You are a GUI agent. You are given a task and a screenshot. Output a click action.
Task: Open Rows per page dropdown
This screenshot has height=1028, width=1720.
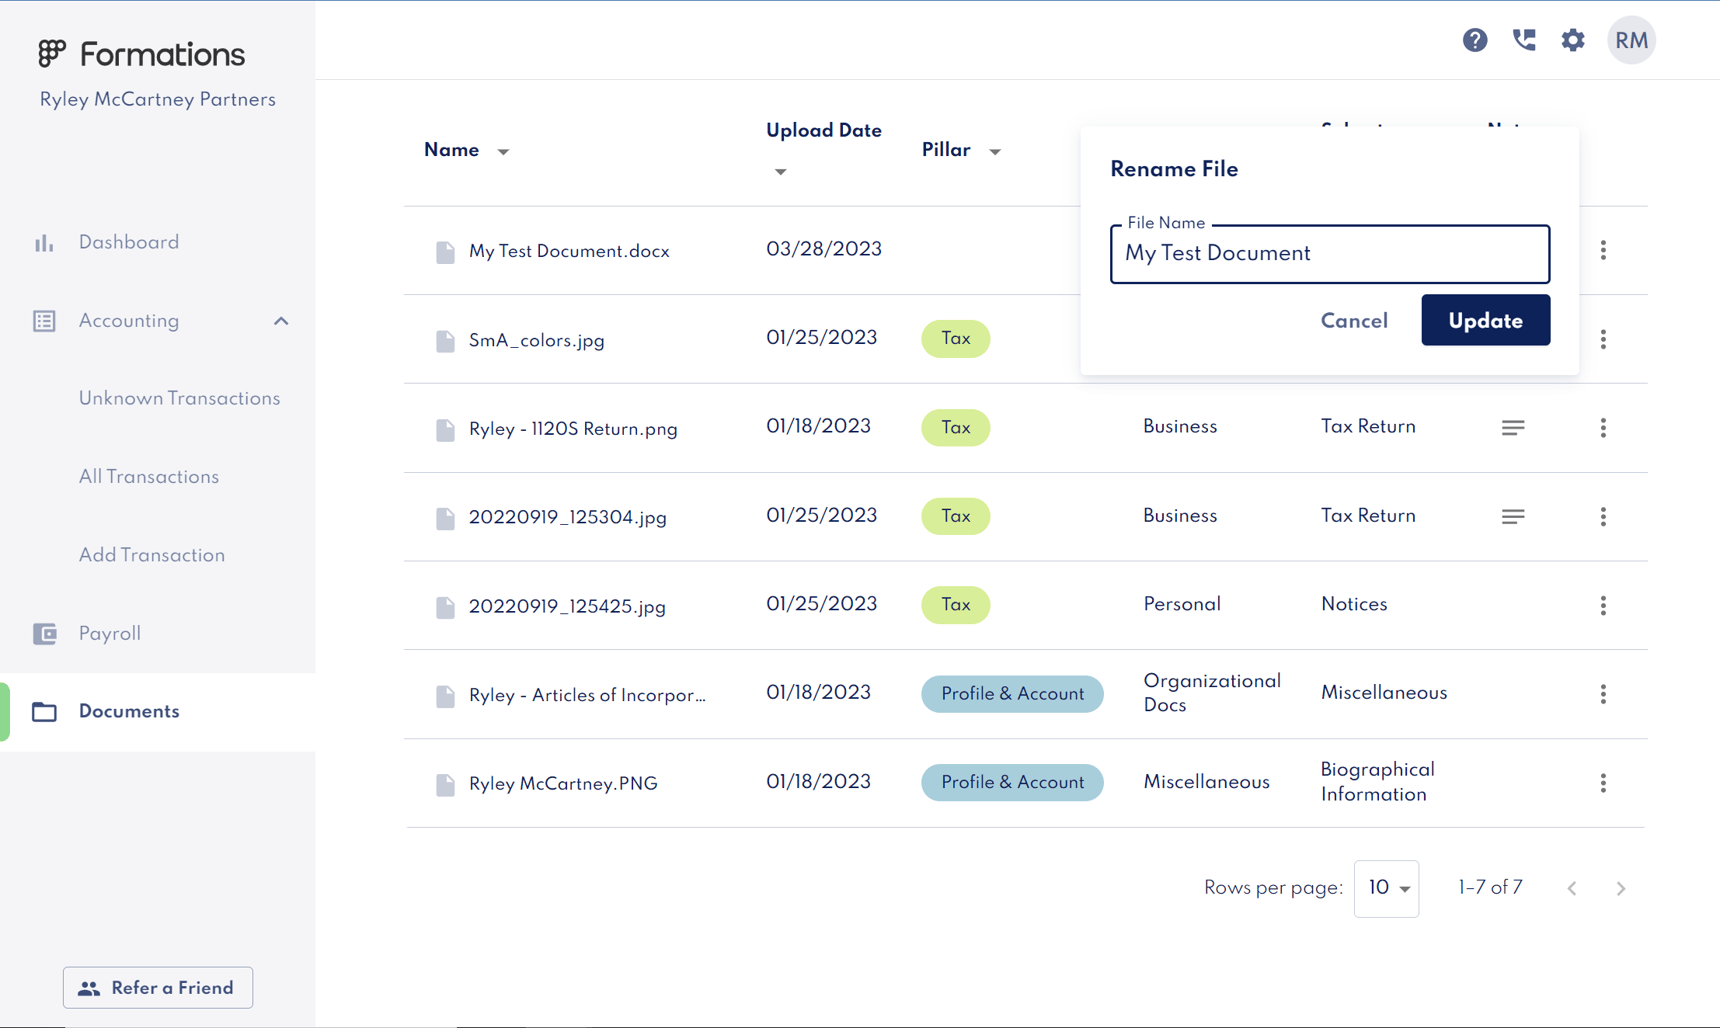pyautogui.click(x=1386, y=888)
